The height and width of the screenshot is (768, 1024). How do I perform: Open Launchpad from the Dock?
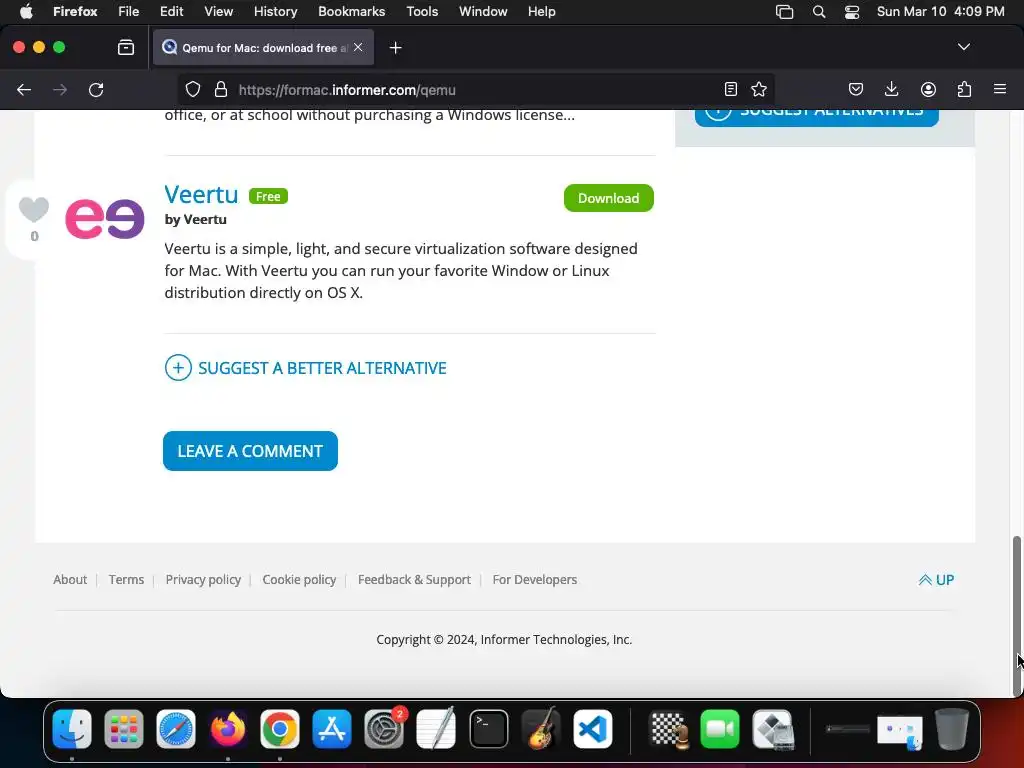pyautogui.click(x=123, y=728)
